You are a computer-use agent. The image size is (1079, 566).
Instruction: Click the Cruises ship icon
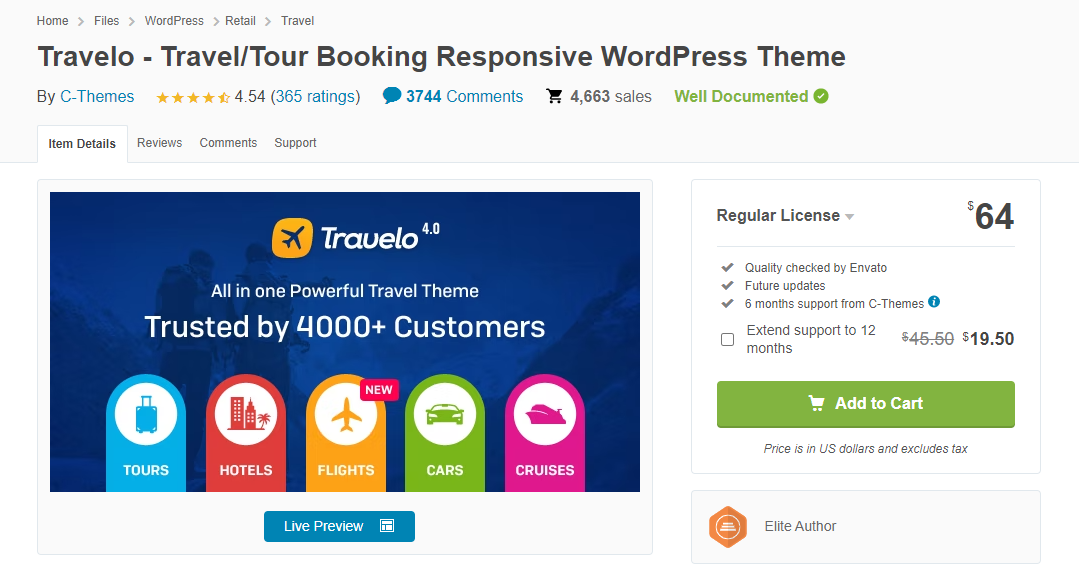click(x=544, y=414)
